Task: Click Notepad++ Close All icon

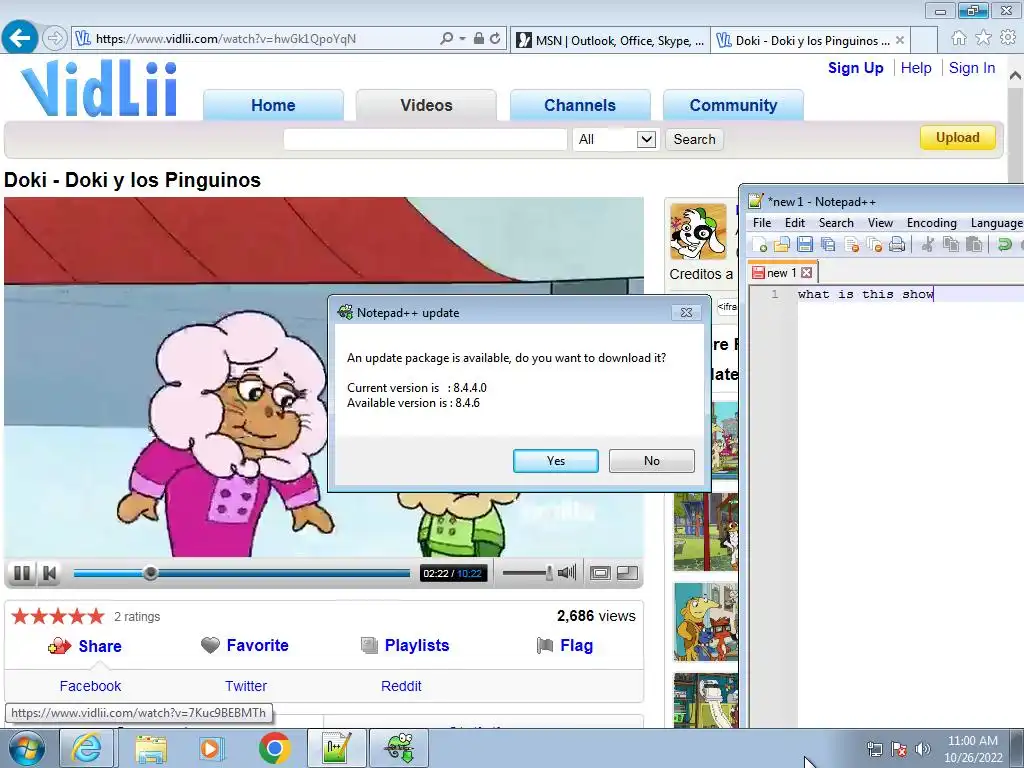Action: [x=874, y=244]
